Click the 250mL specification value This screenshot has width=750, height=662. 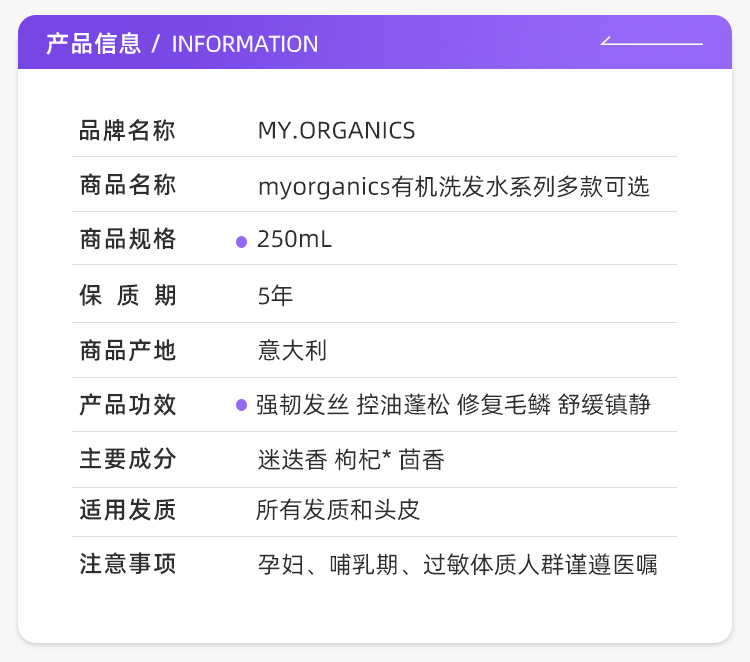pyautogui.click(x=294, y=240)
